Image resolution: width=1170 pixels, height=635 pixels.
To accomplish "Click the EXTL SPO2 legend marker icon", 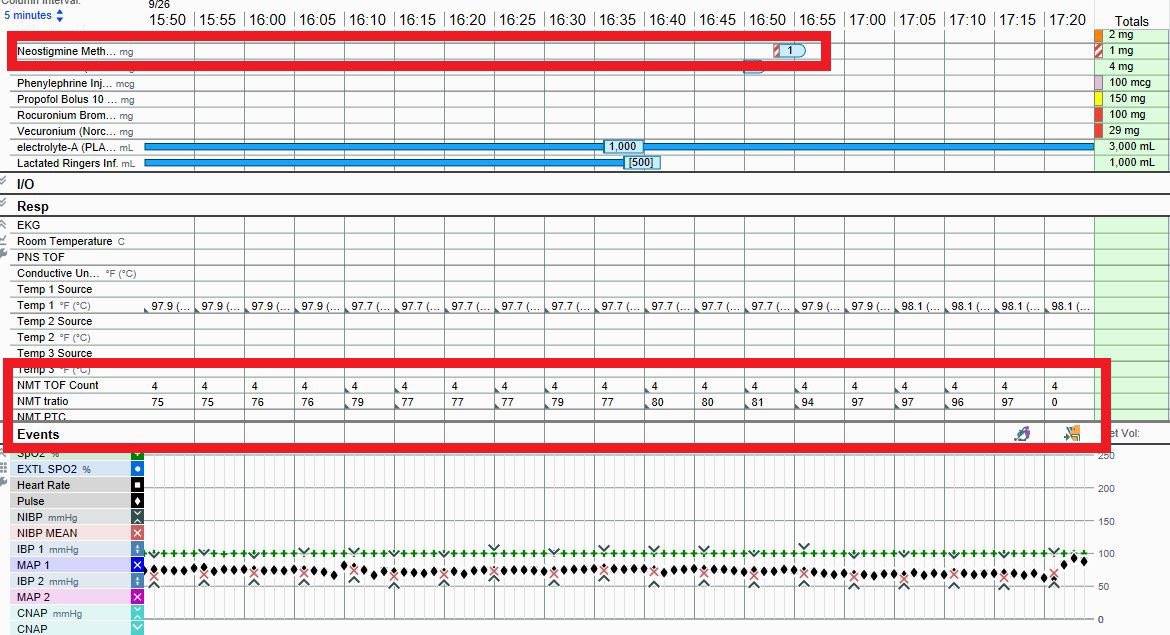I will (x=137, y=469).
